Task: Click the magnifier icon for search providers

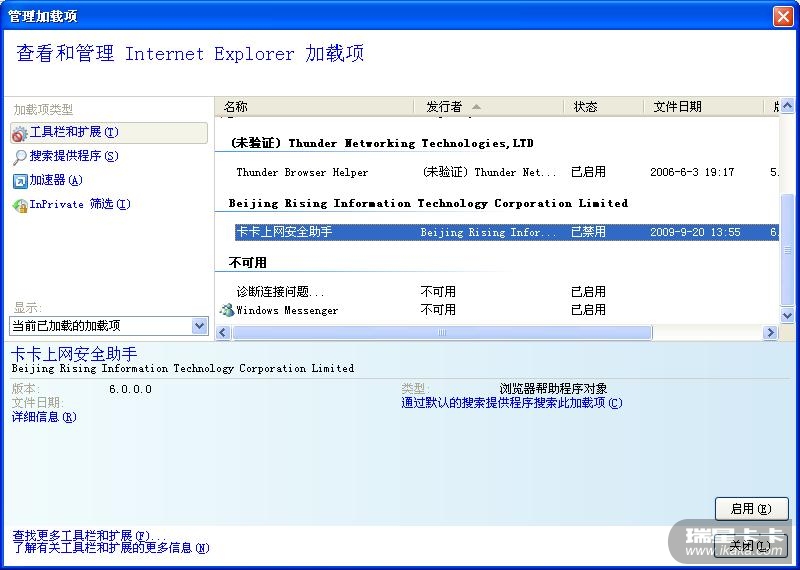Action: click(x=20, y=157)
